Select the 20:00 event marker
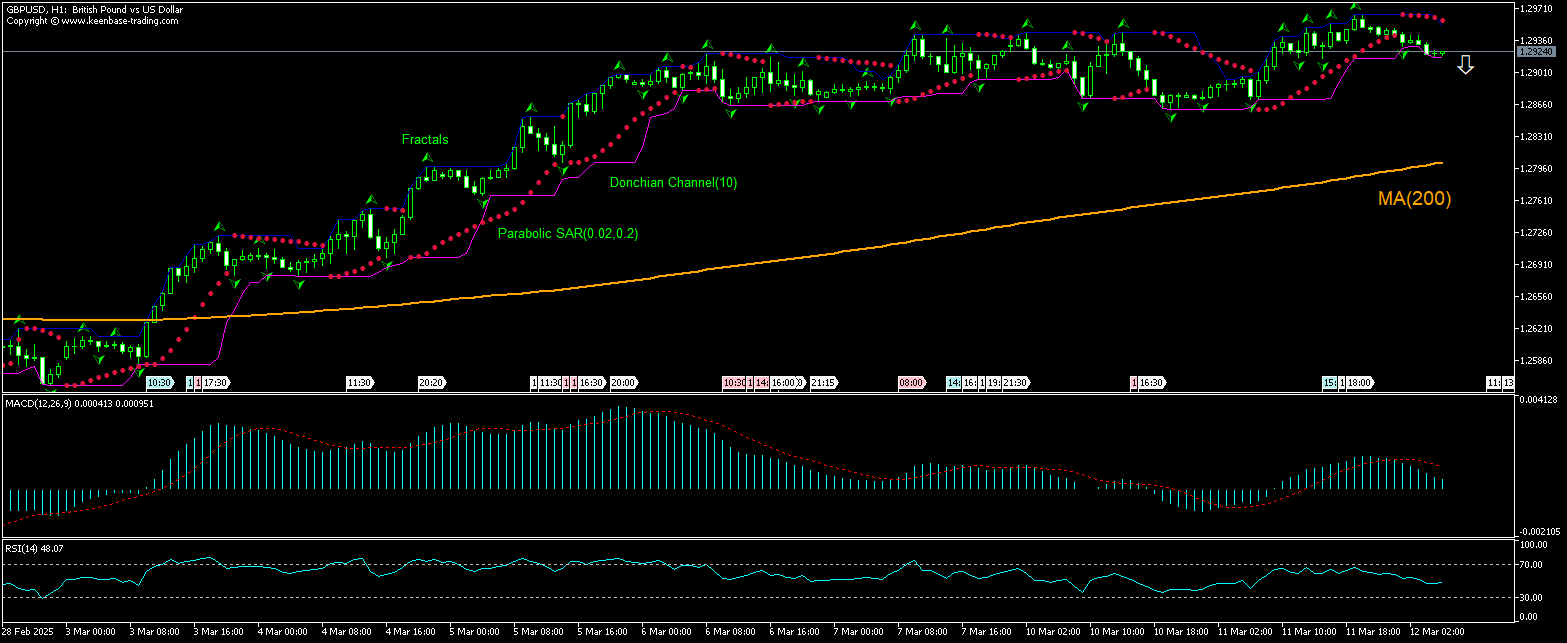Viewport: 1567px width, 643px height. point(622,383)
